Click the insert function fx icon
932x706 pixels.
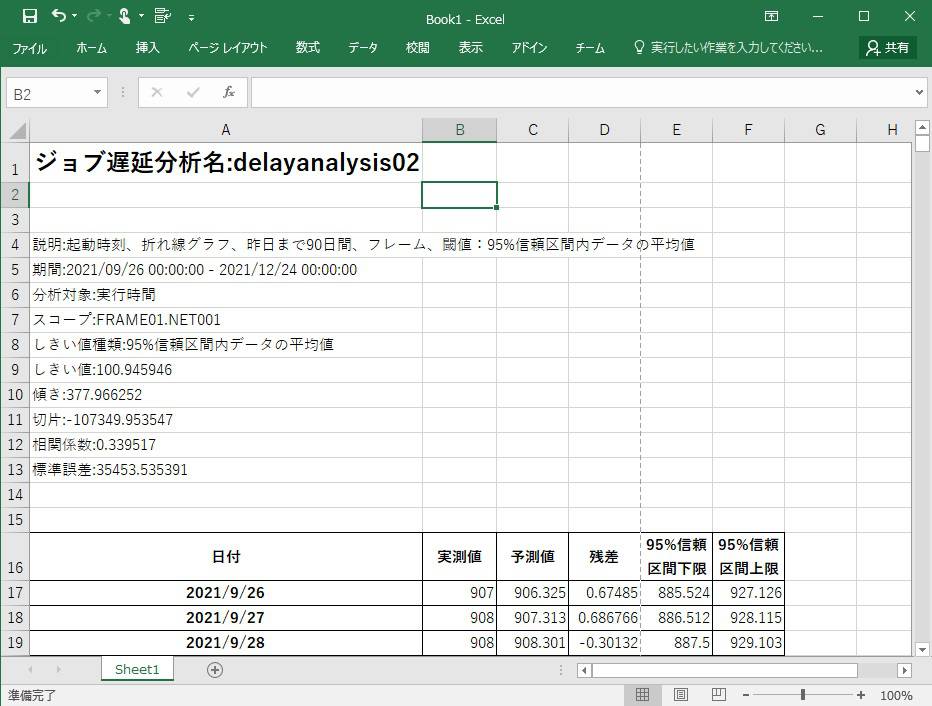tap(229, 92)
